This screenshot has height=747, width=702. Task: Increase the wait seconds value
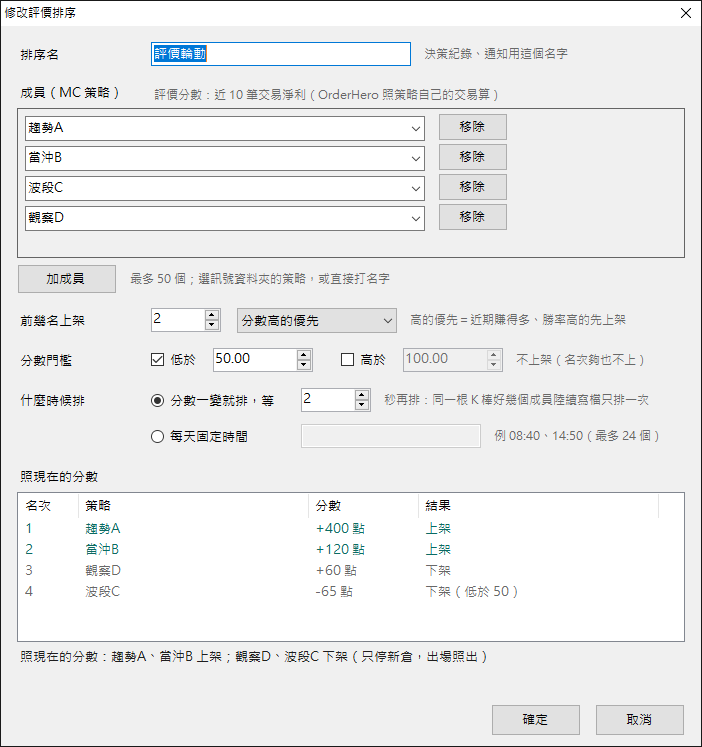pyautogui.click(x=362, y=395)
